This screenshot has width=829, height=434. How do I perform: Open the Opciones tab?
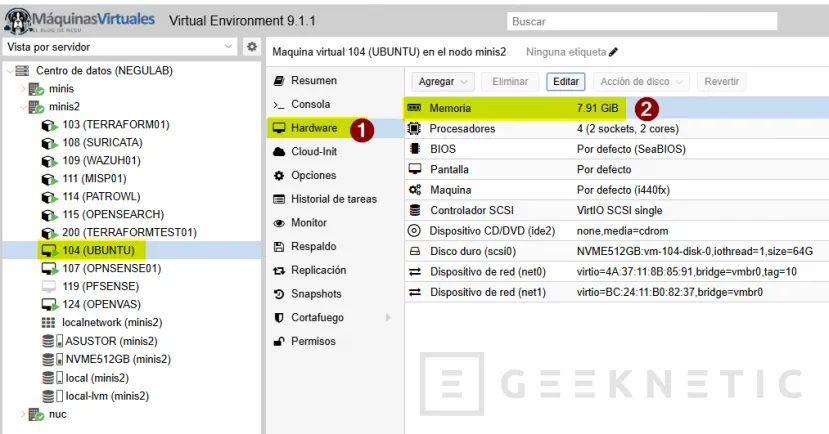tap(335, 176)
